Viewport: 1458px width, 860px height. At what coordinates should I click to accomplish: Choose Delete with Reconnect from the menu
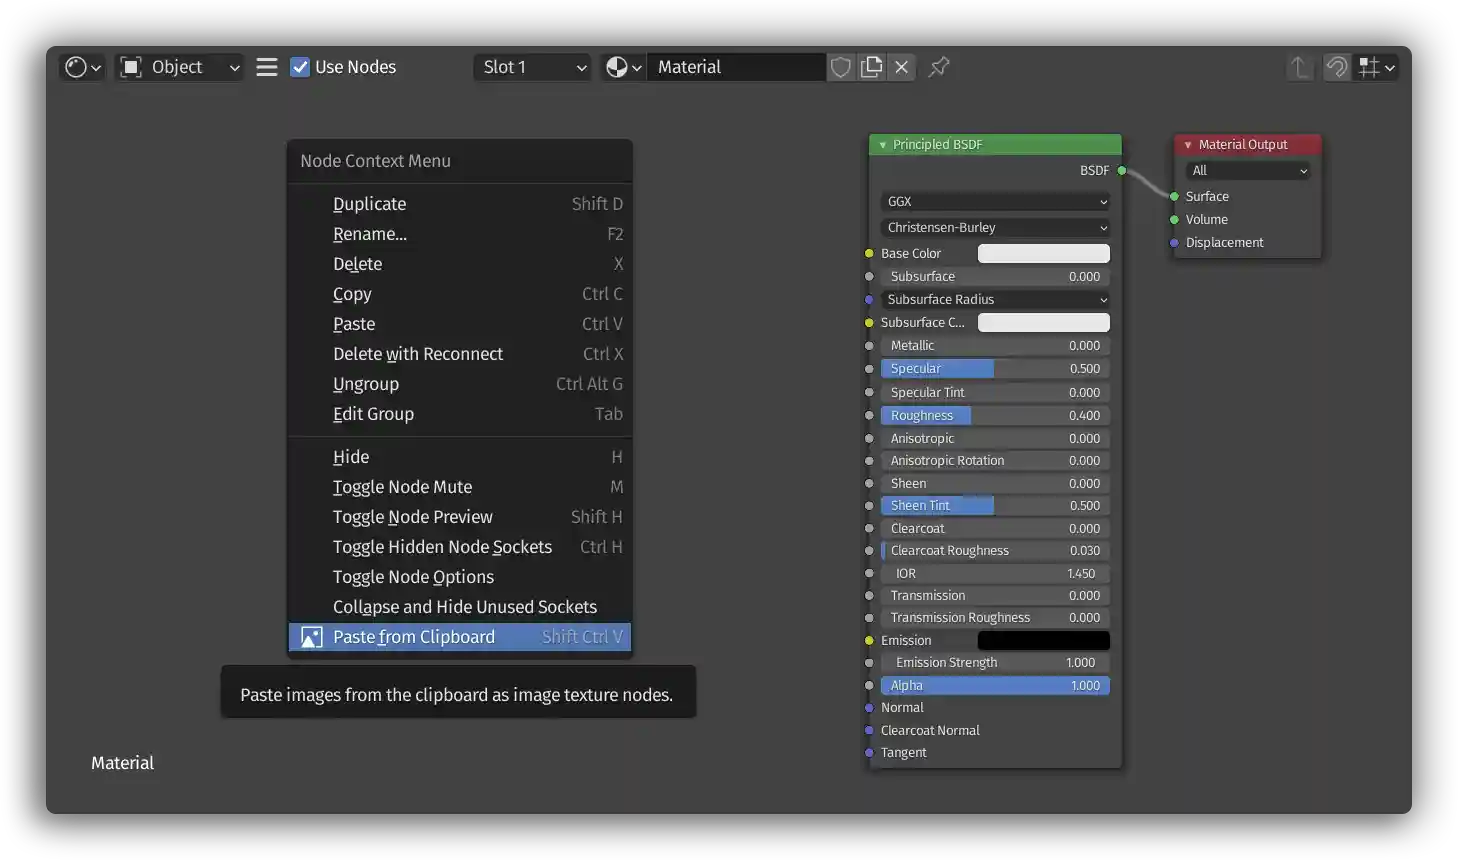coord(418,354)
